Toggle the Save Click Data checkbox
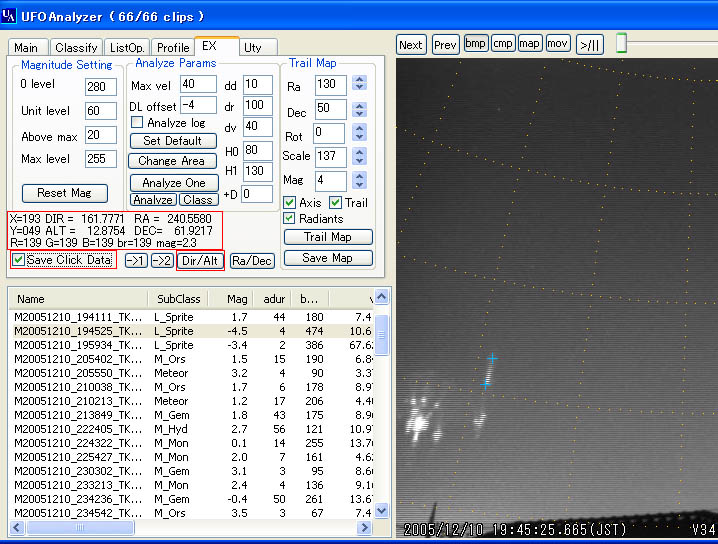718x544 pixels. click(x=19, y=260)
